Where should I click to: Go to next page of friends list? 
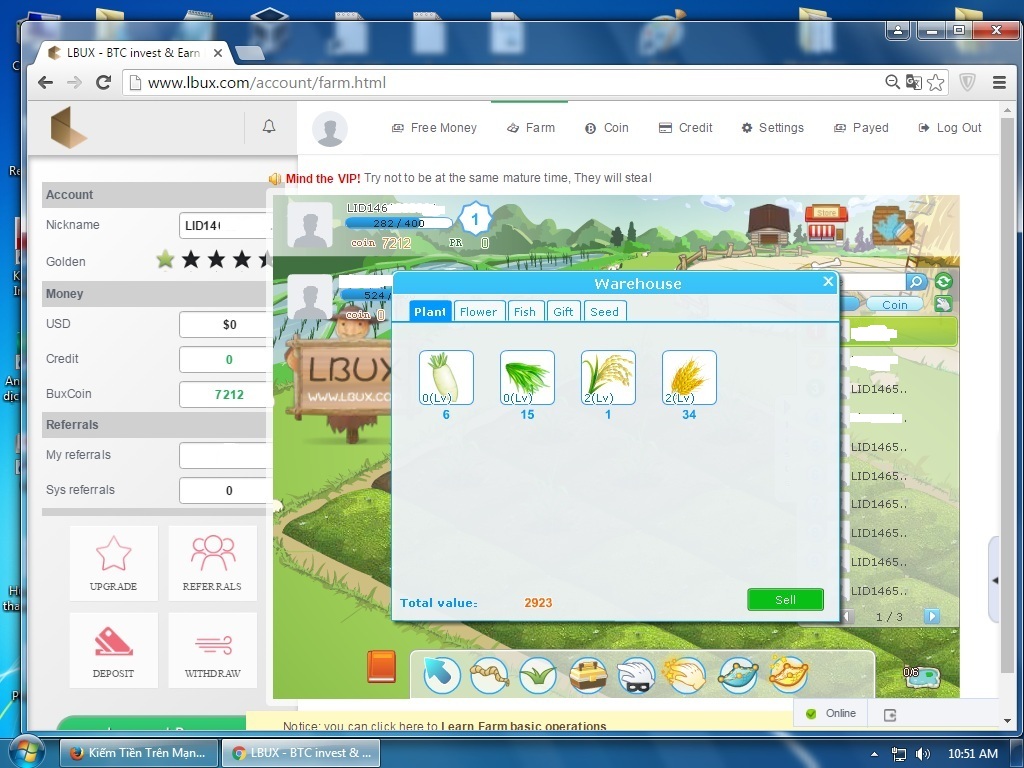[932, 616]
